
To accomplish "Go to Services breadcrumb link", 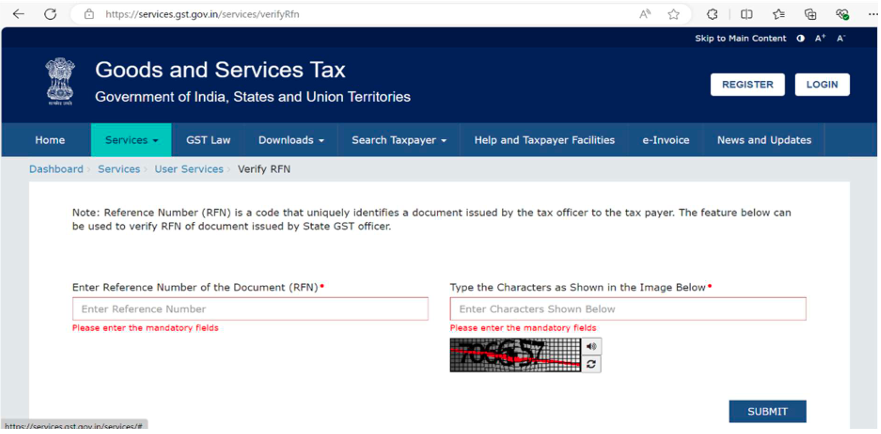I will pyautogui.click(x=119, y=169).
